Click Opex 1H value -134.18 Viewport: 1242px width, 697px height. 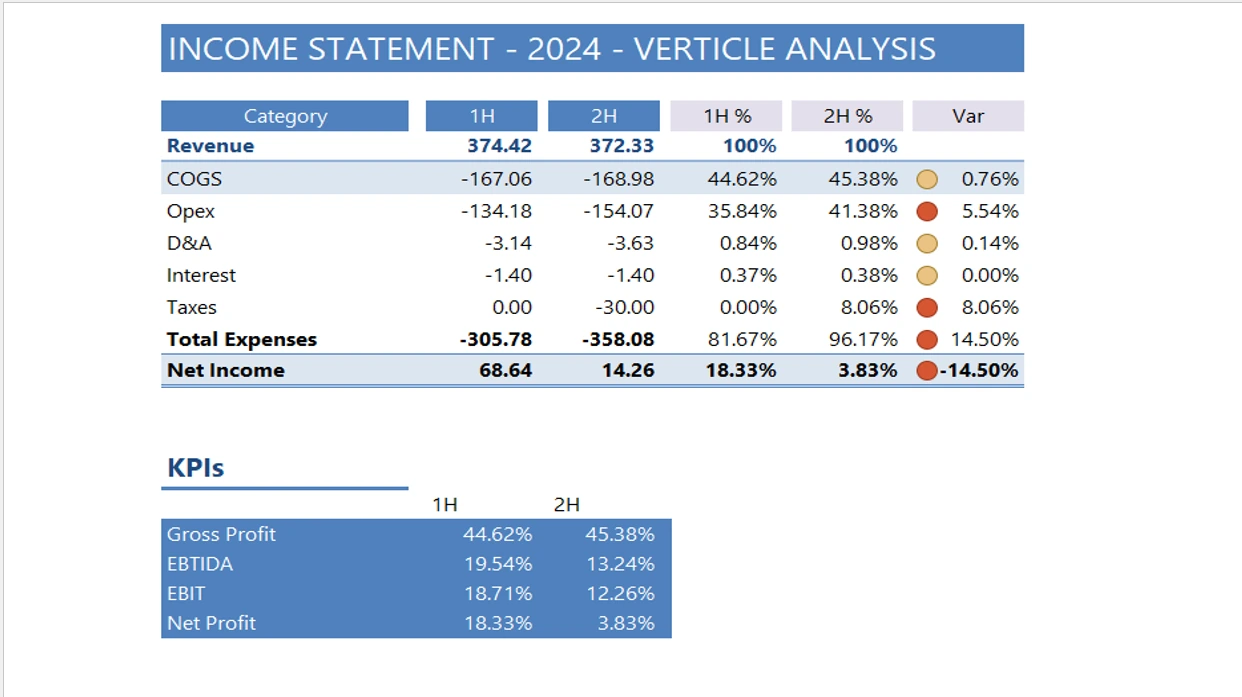[497, 212]
